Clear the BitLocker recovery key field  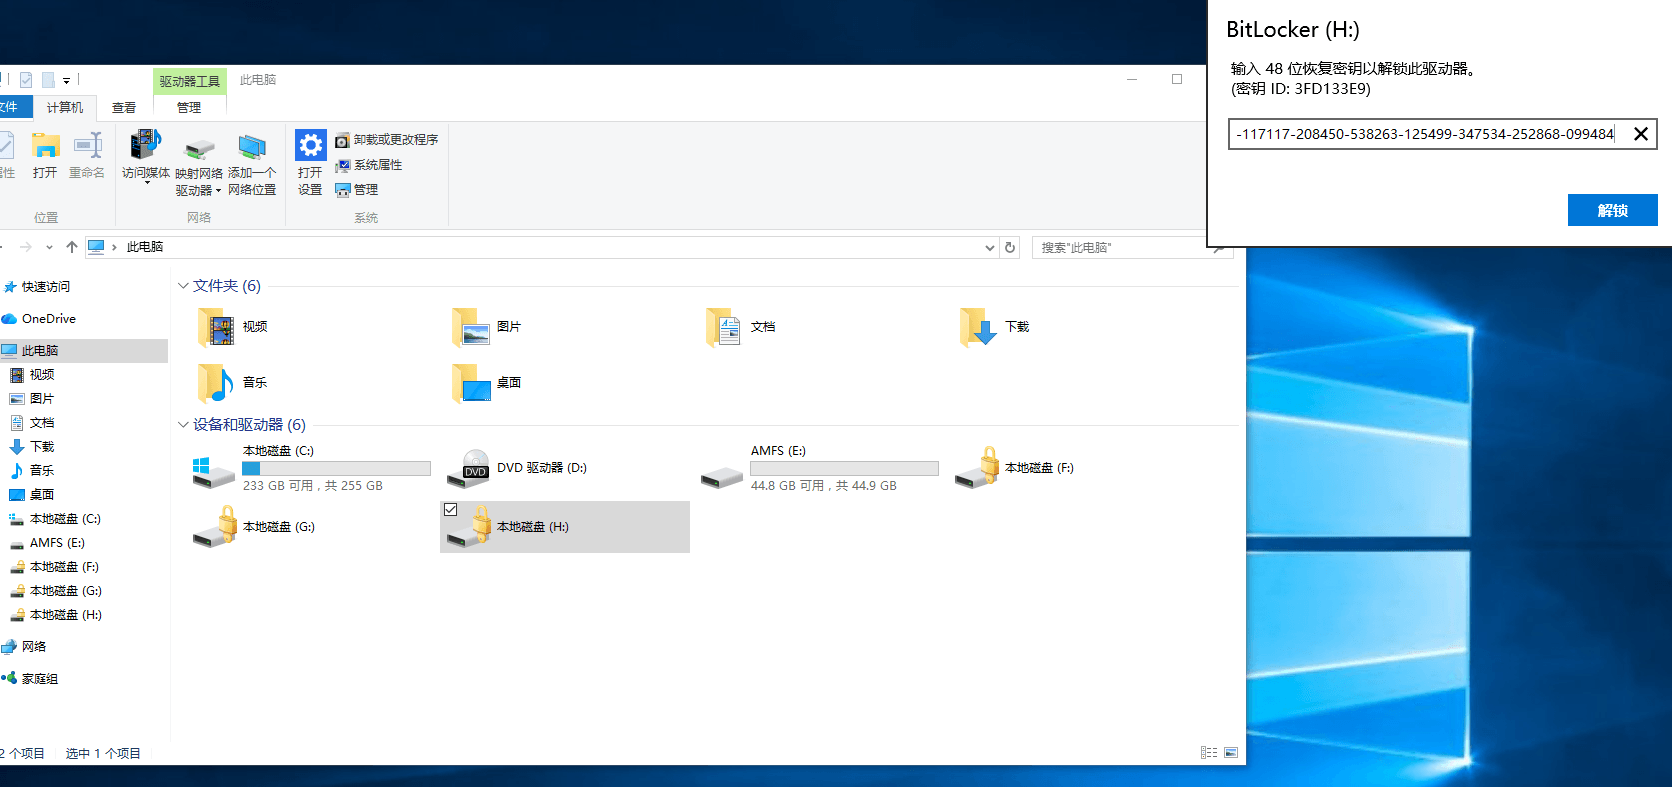pyautogui.click(x=1641, y=134)
